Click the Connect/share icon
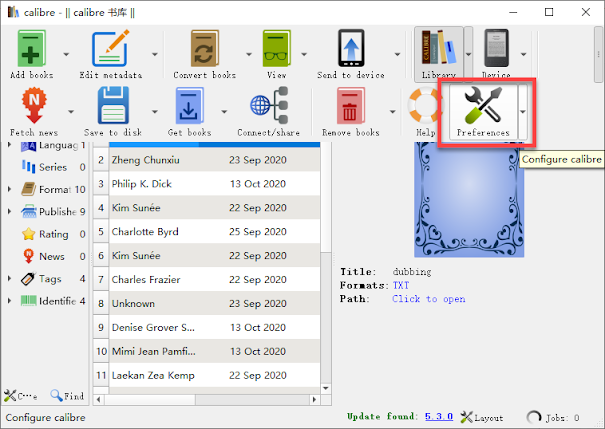This screenshot has width=605, height=429. point(269,105)
